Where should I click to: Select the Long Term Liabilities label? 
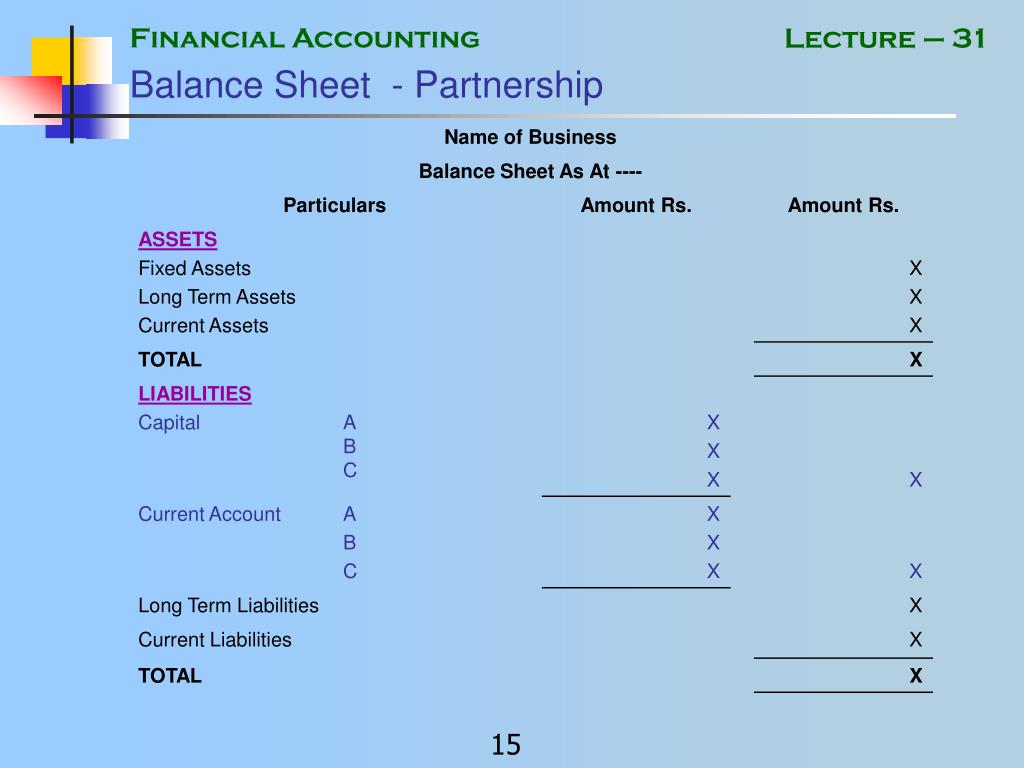[x=229, y=606]
